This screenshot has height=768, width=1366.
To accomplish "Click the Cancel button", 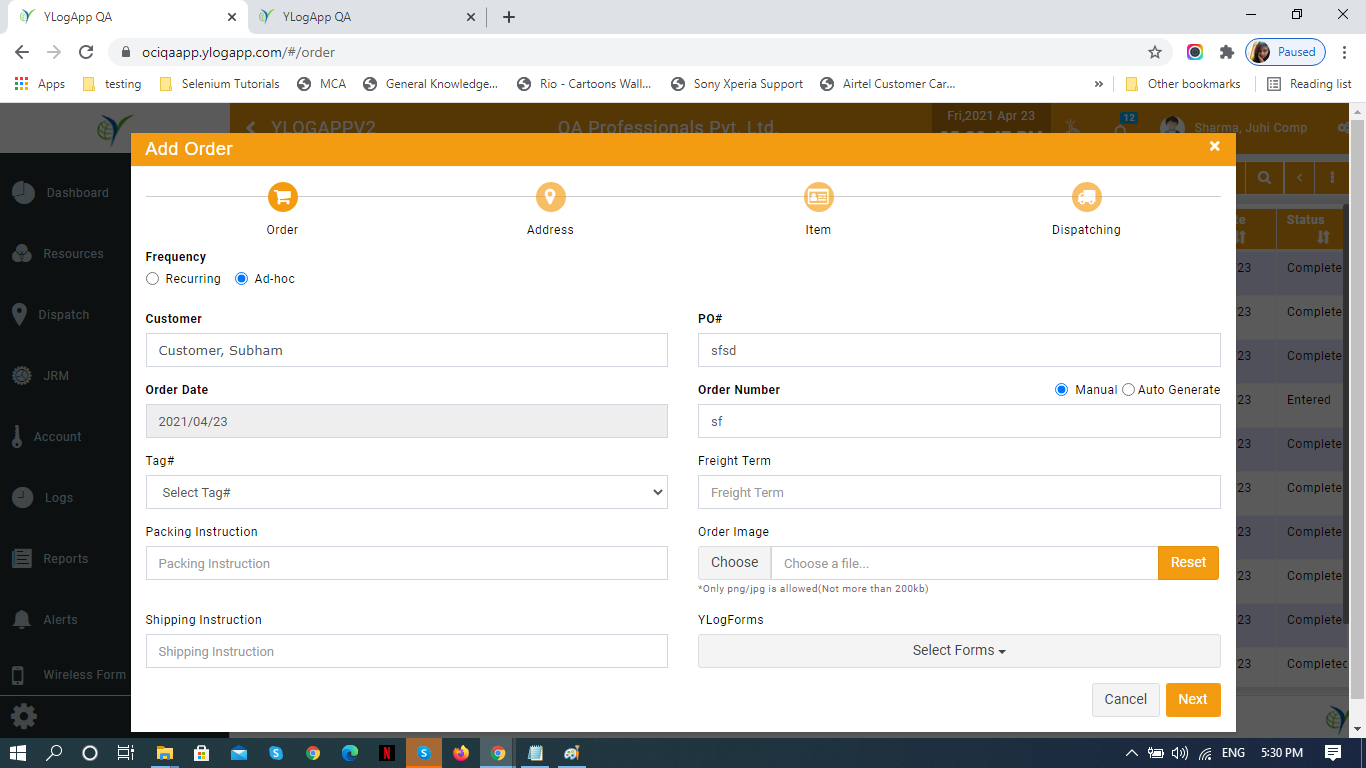I will (x=1126, y=699).
